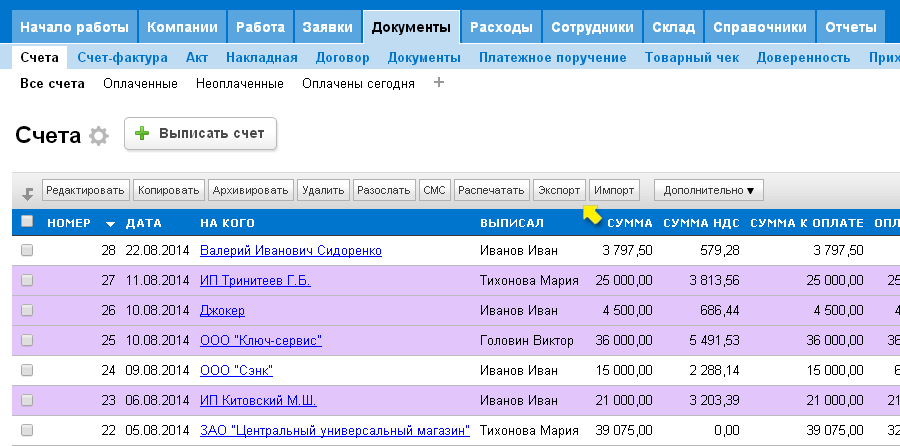Select checkbox for invoice 25 row
Screen dimensions: 900x446
(27, 340)
